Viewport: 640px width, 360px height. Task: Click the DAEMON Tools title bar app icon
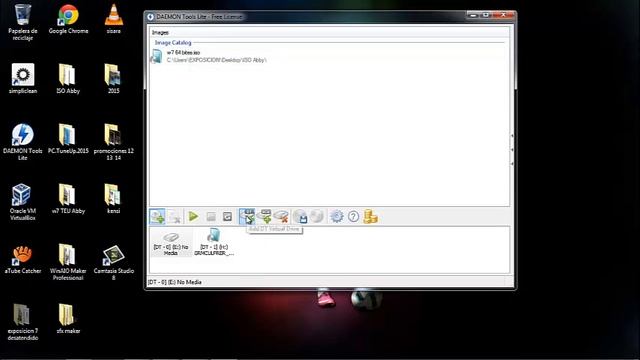150,17
